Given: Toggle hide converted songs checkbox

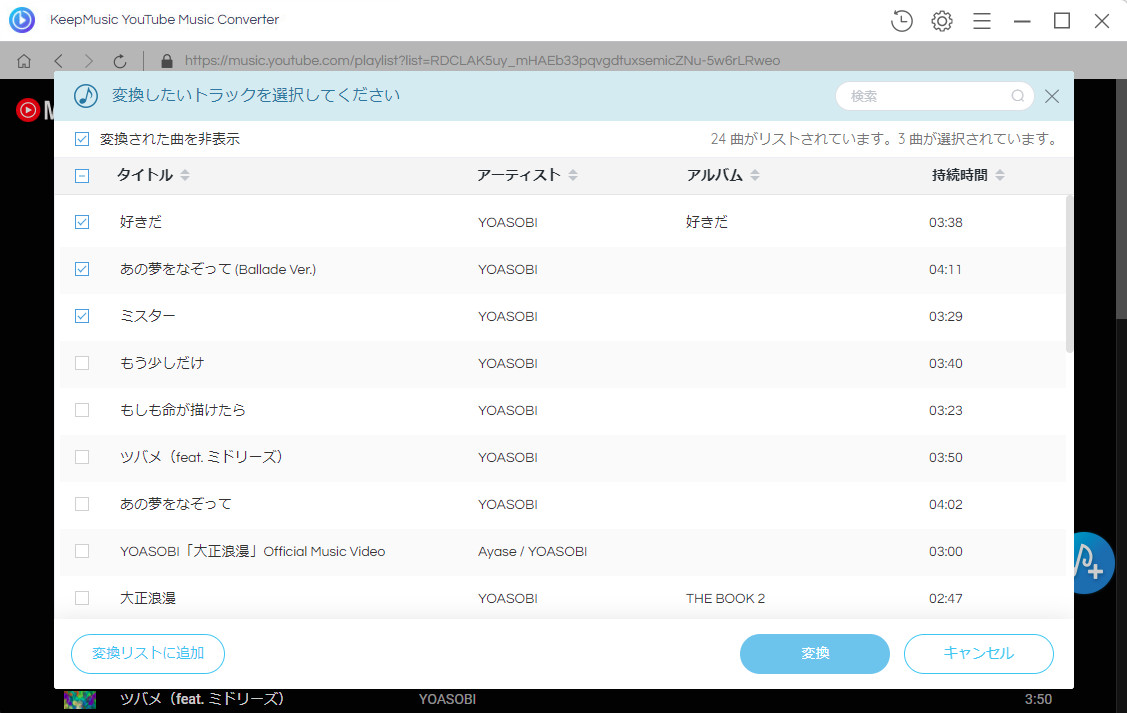Looking at the screenshot, I should click(x=82, y=139).
